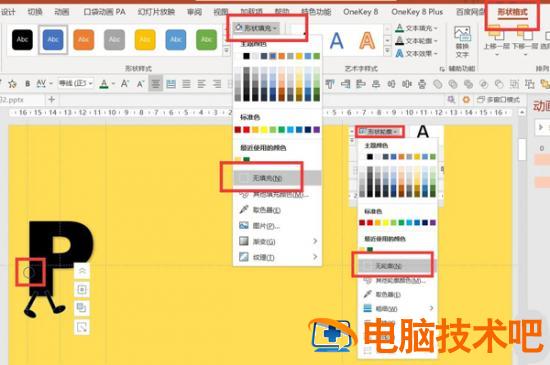Open the 形状填充 Shape Fill dropdown

coord(256,28)
